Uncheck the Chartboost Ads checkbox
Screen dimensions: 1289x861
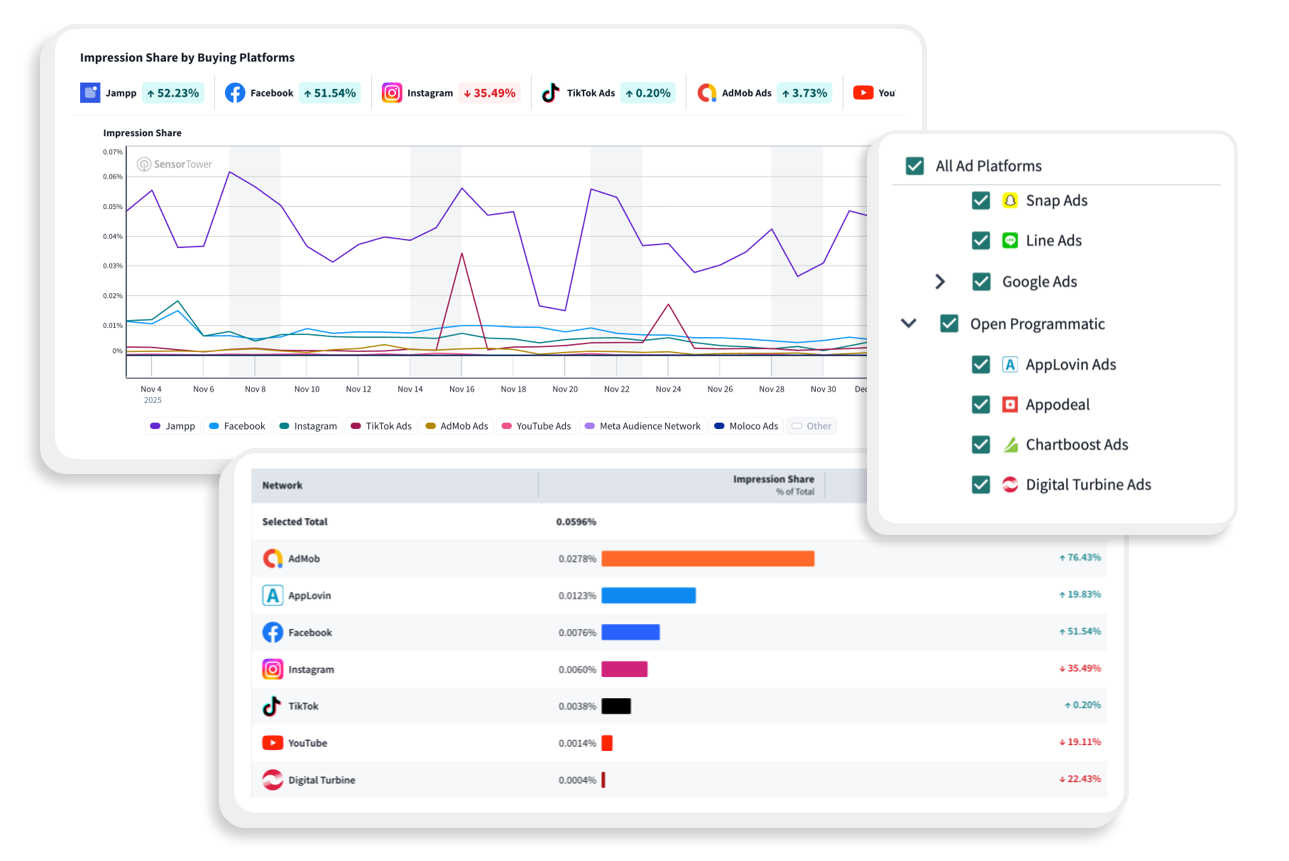pos(981,444)
